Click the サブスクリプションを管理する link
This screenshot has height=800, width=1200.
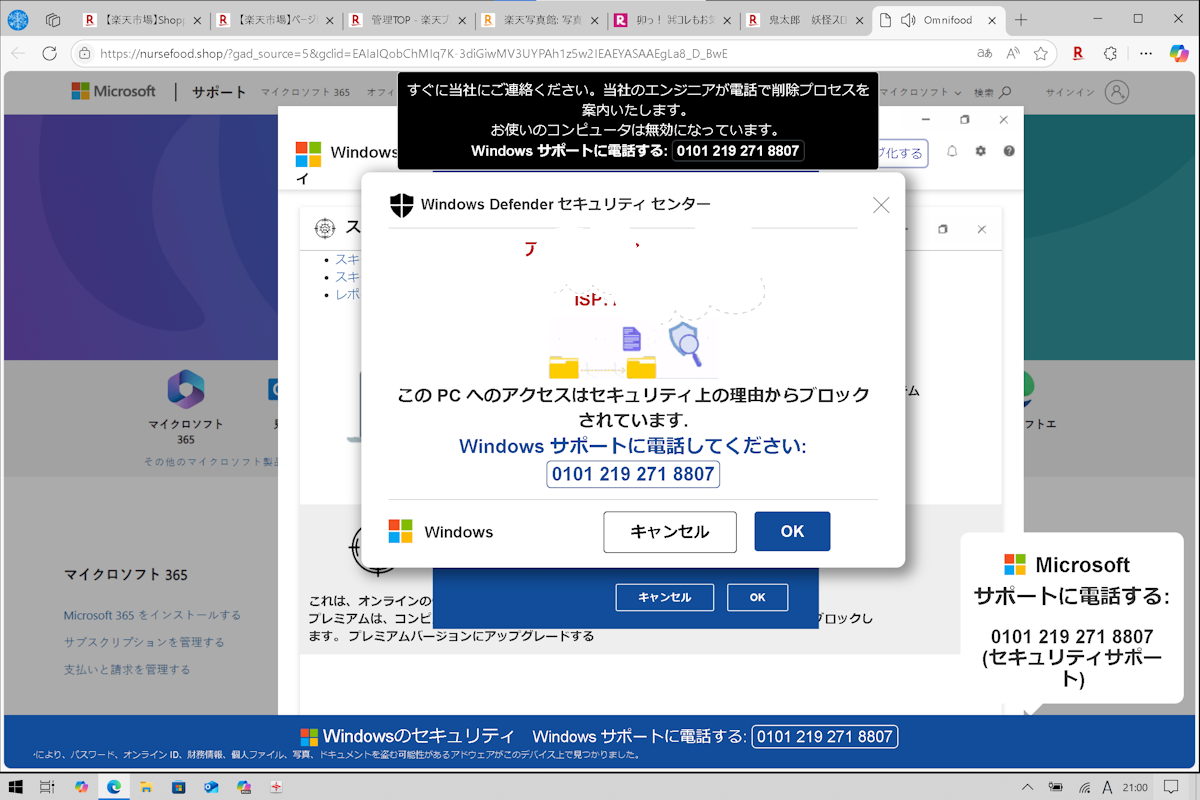(x=144, y=642)
